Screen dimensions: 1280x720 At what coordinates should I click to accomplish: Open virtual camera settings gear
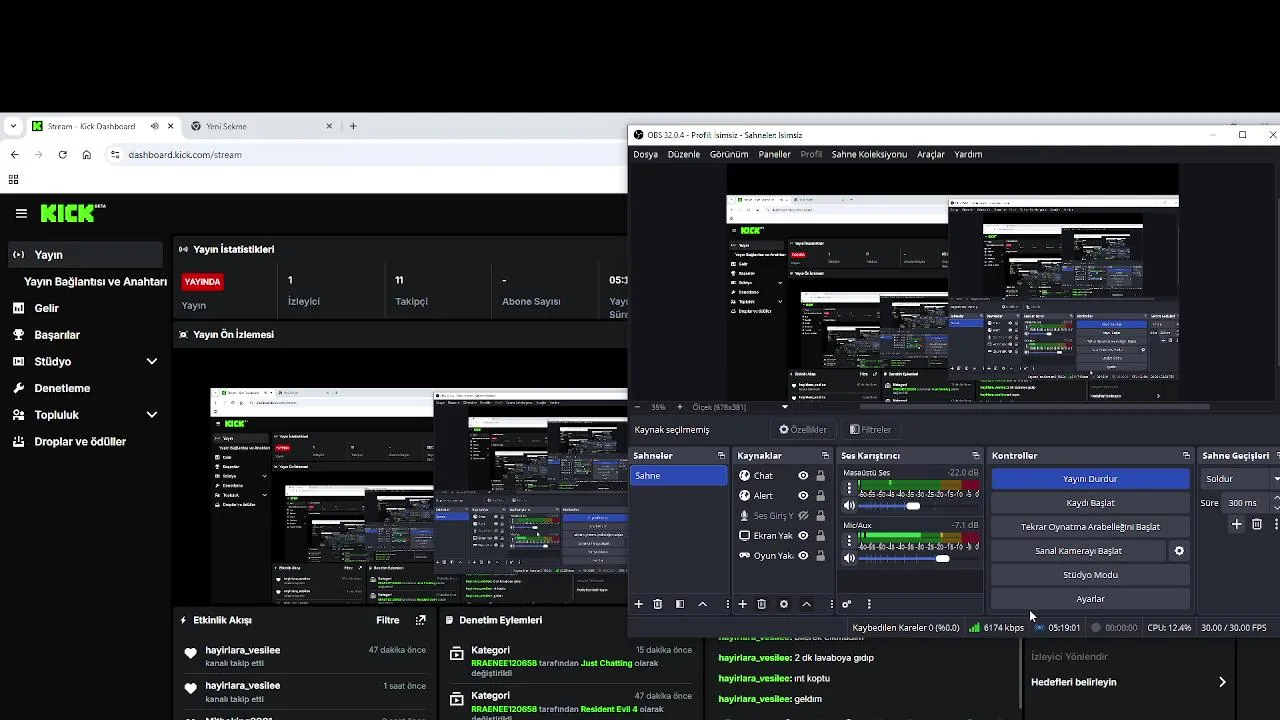tap(1179, 551)
